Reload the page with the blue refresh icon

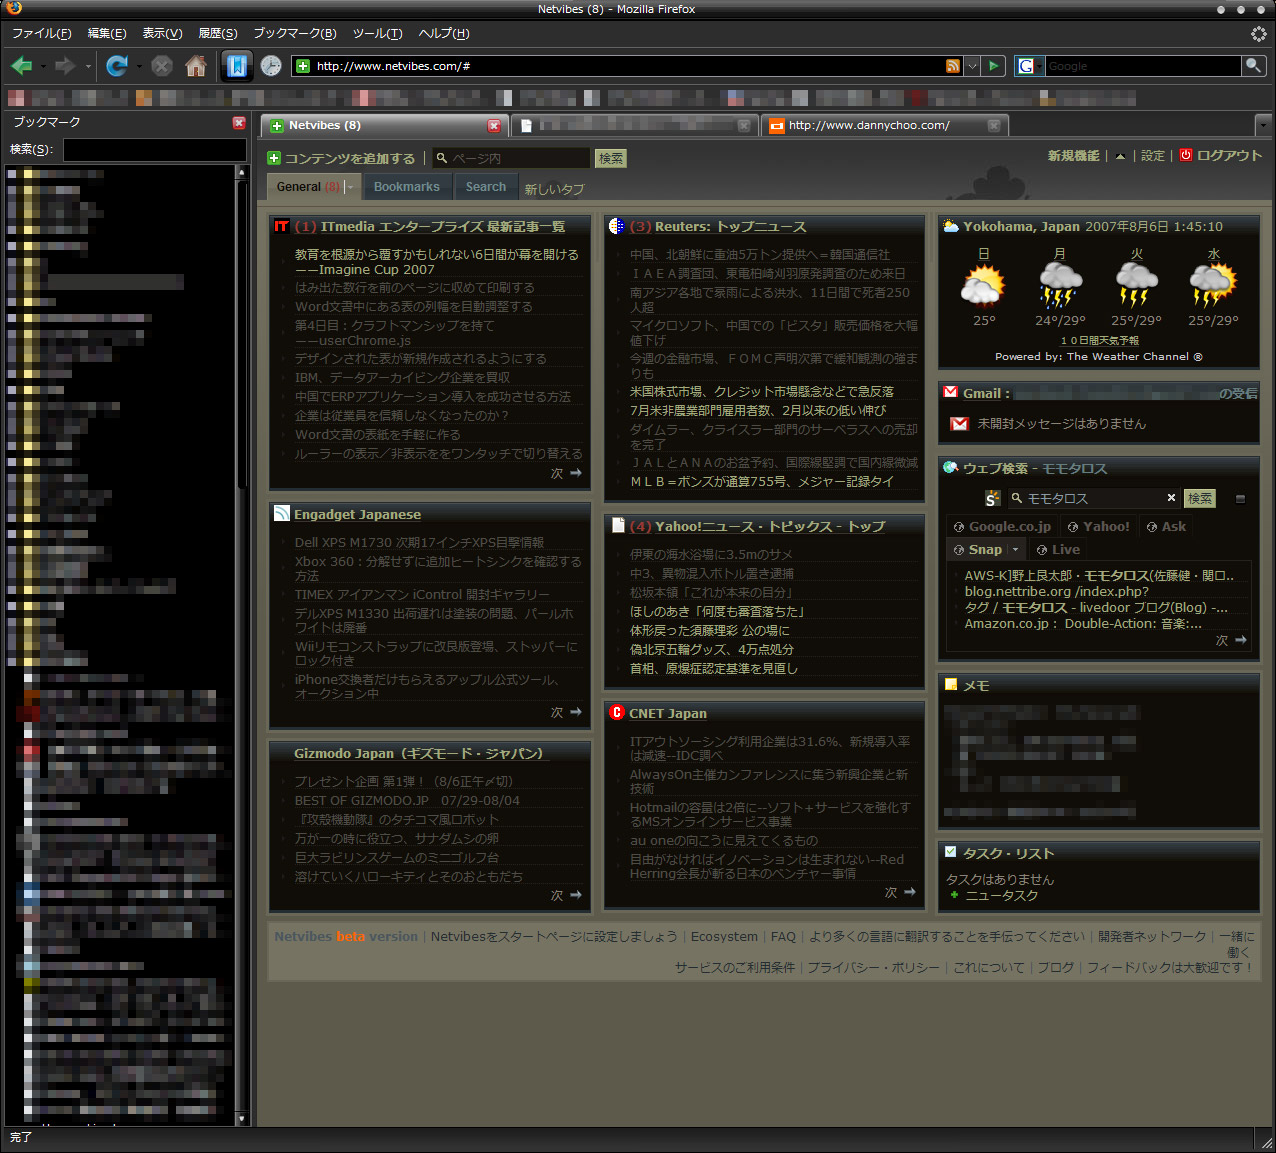tap(116, 66)
